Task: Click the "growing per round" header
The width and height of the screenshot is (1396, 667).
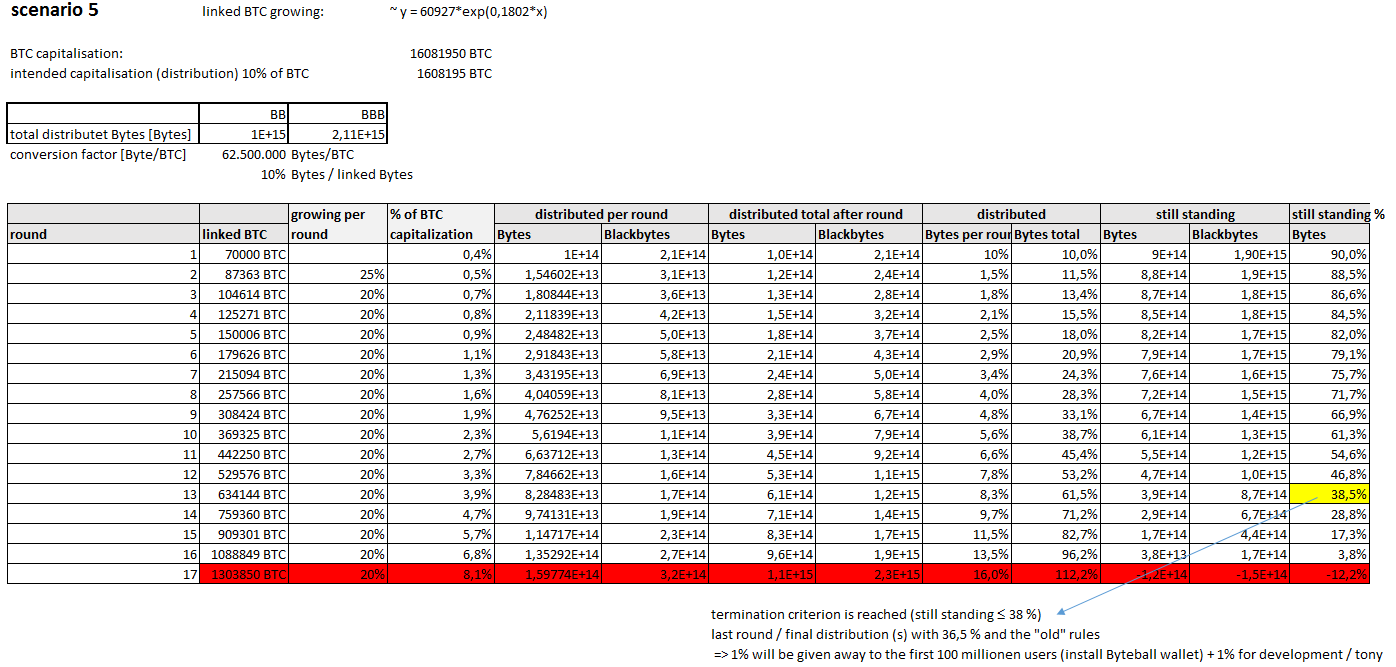Action: click(338, 224)
